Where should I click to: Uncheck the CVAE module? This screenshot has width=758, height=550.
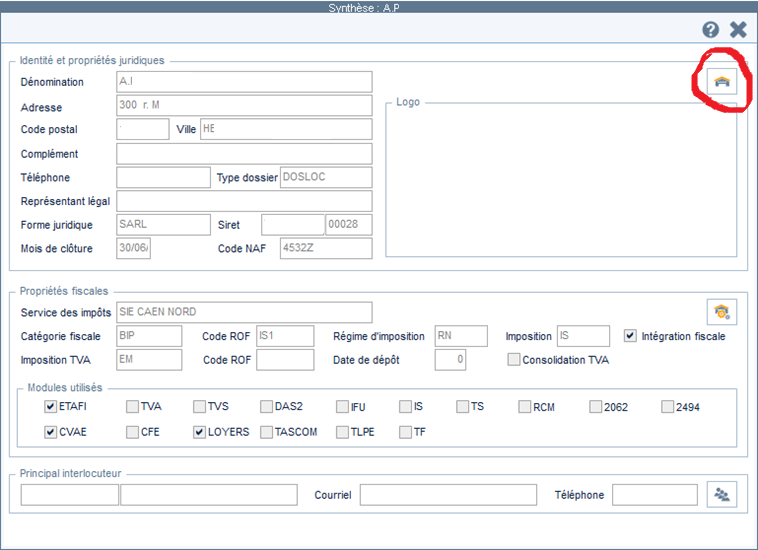point(50,432)
